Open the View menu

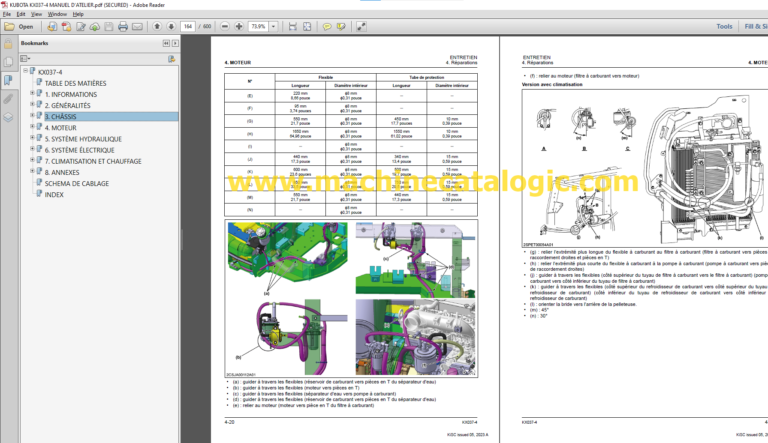pos(37,14)
